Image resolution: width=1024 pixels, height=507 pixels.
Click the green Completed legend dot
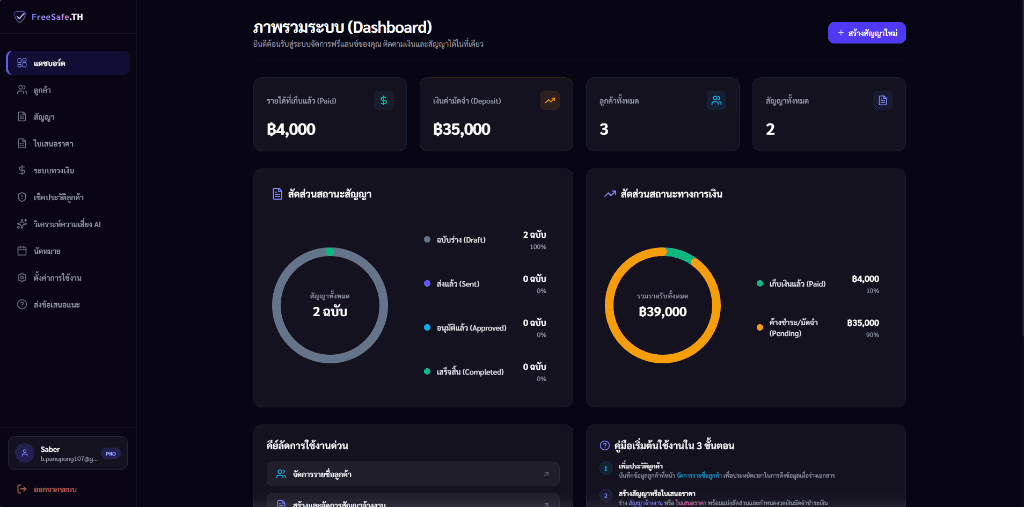pos(427,371)
